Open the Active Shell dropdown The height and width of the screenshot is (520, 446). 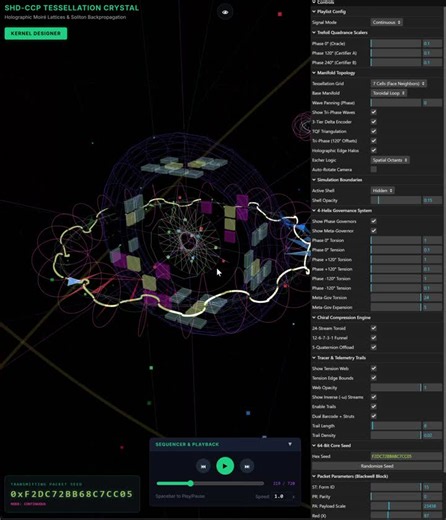tap(383, 190)
